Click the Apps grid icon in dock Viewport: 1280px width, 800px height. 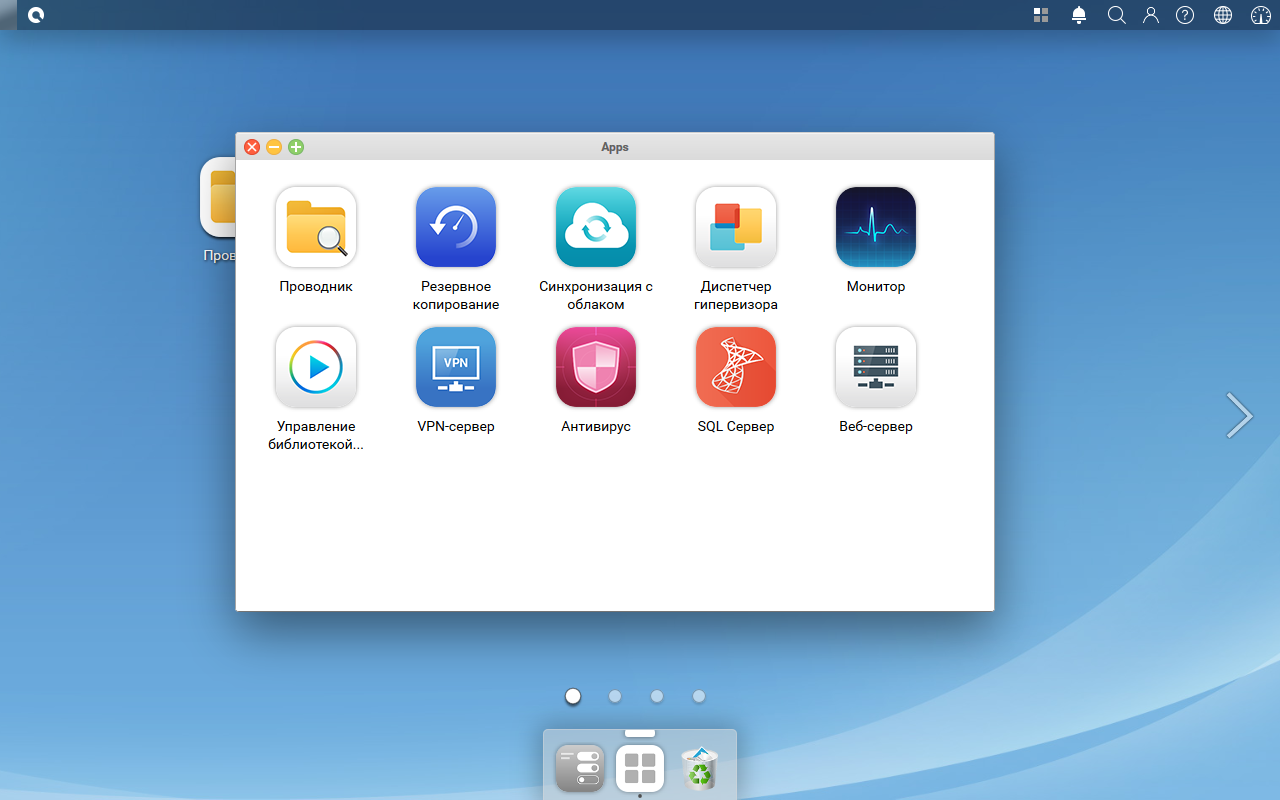[x=640, y=768]
